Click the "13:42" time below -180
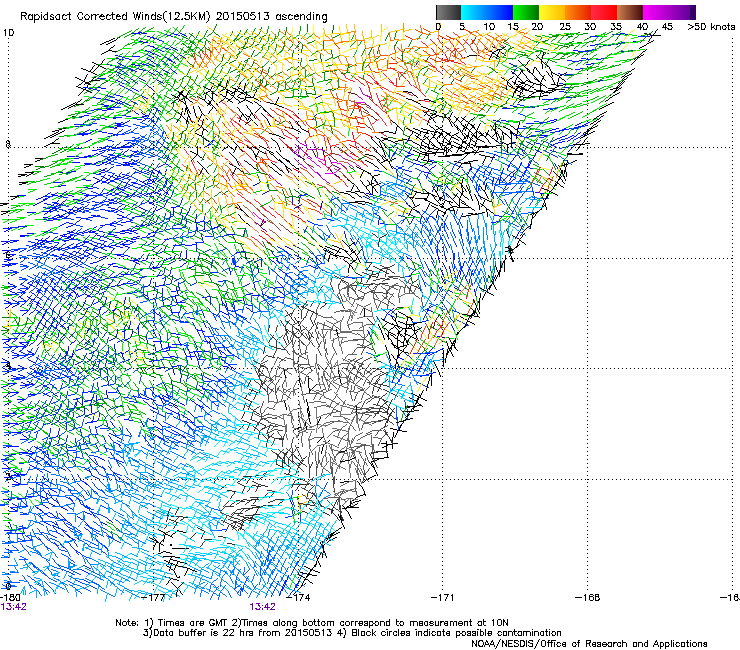The image size is (740, 650). [13, 607]
